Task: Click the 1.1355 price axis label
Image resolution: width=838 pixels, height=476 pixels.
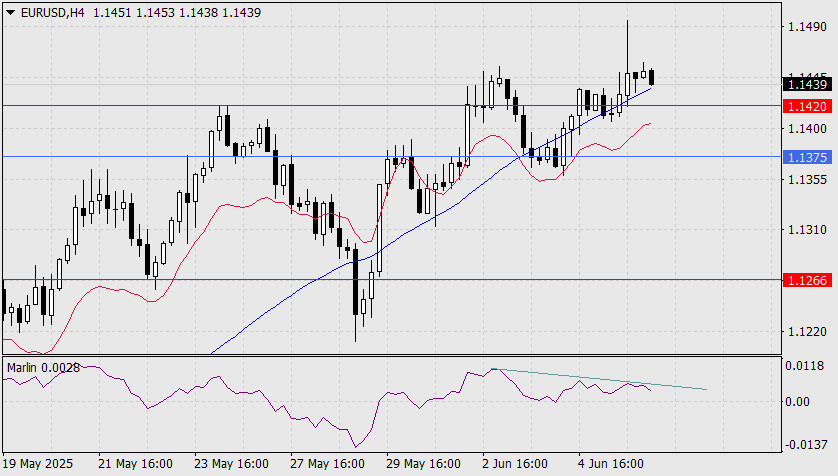Action: click(x=808, y=180)
